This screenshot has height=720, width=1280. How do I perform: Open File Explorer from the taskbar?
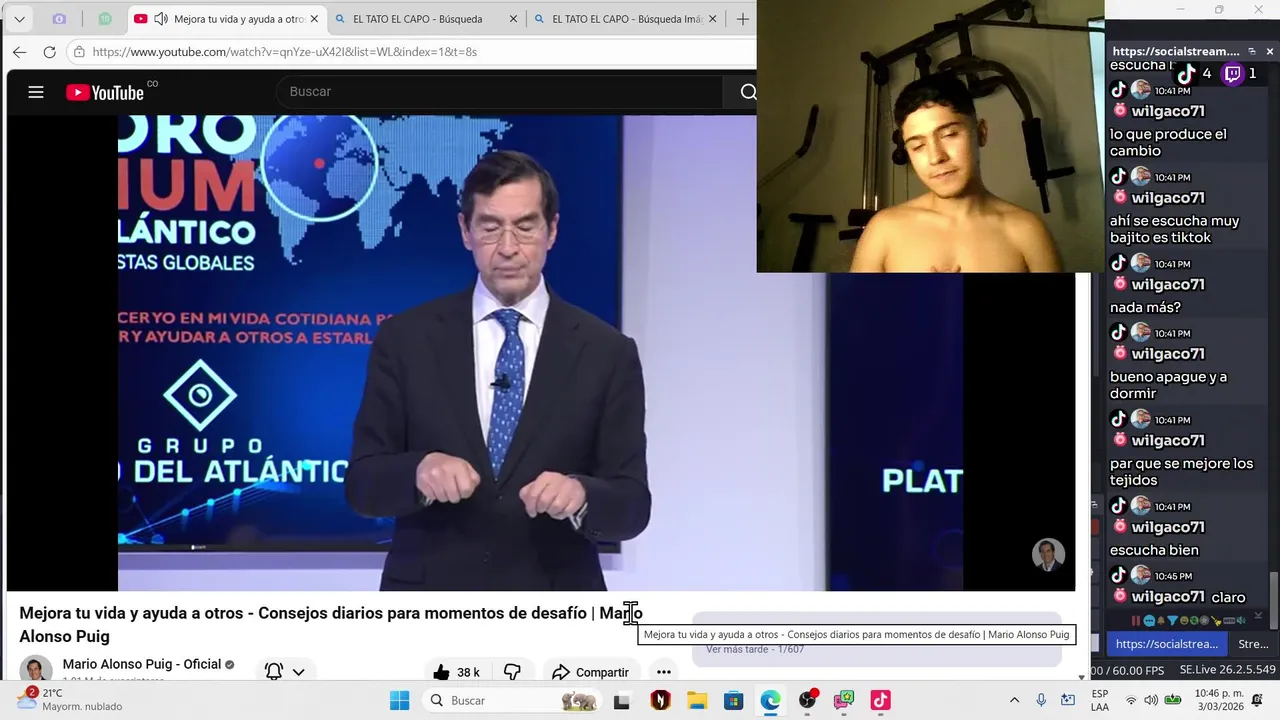click(696, 700)
